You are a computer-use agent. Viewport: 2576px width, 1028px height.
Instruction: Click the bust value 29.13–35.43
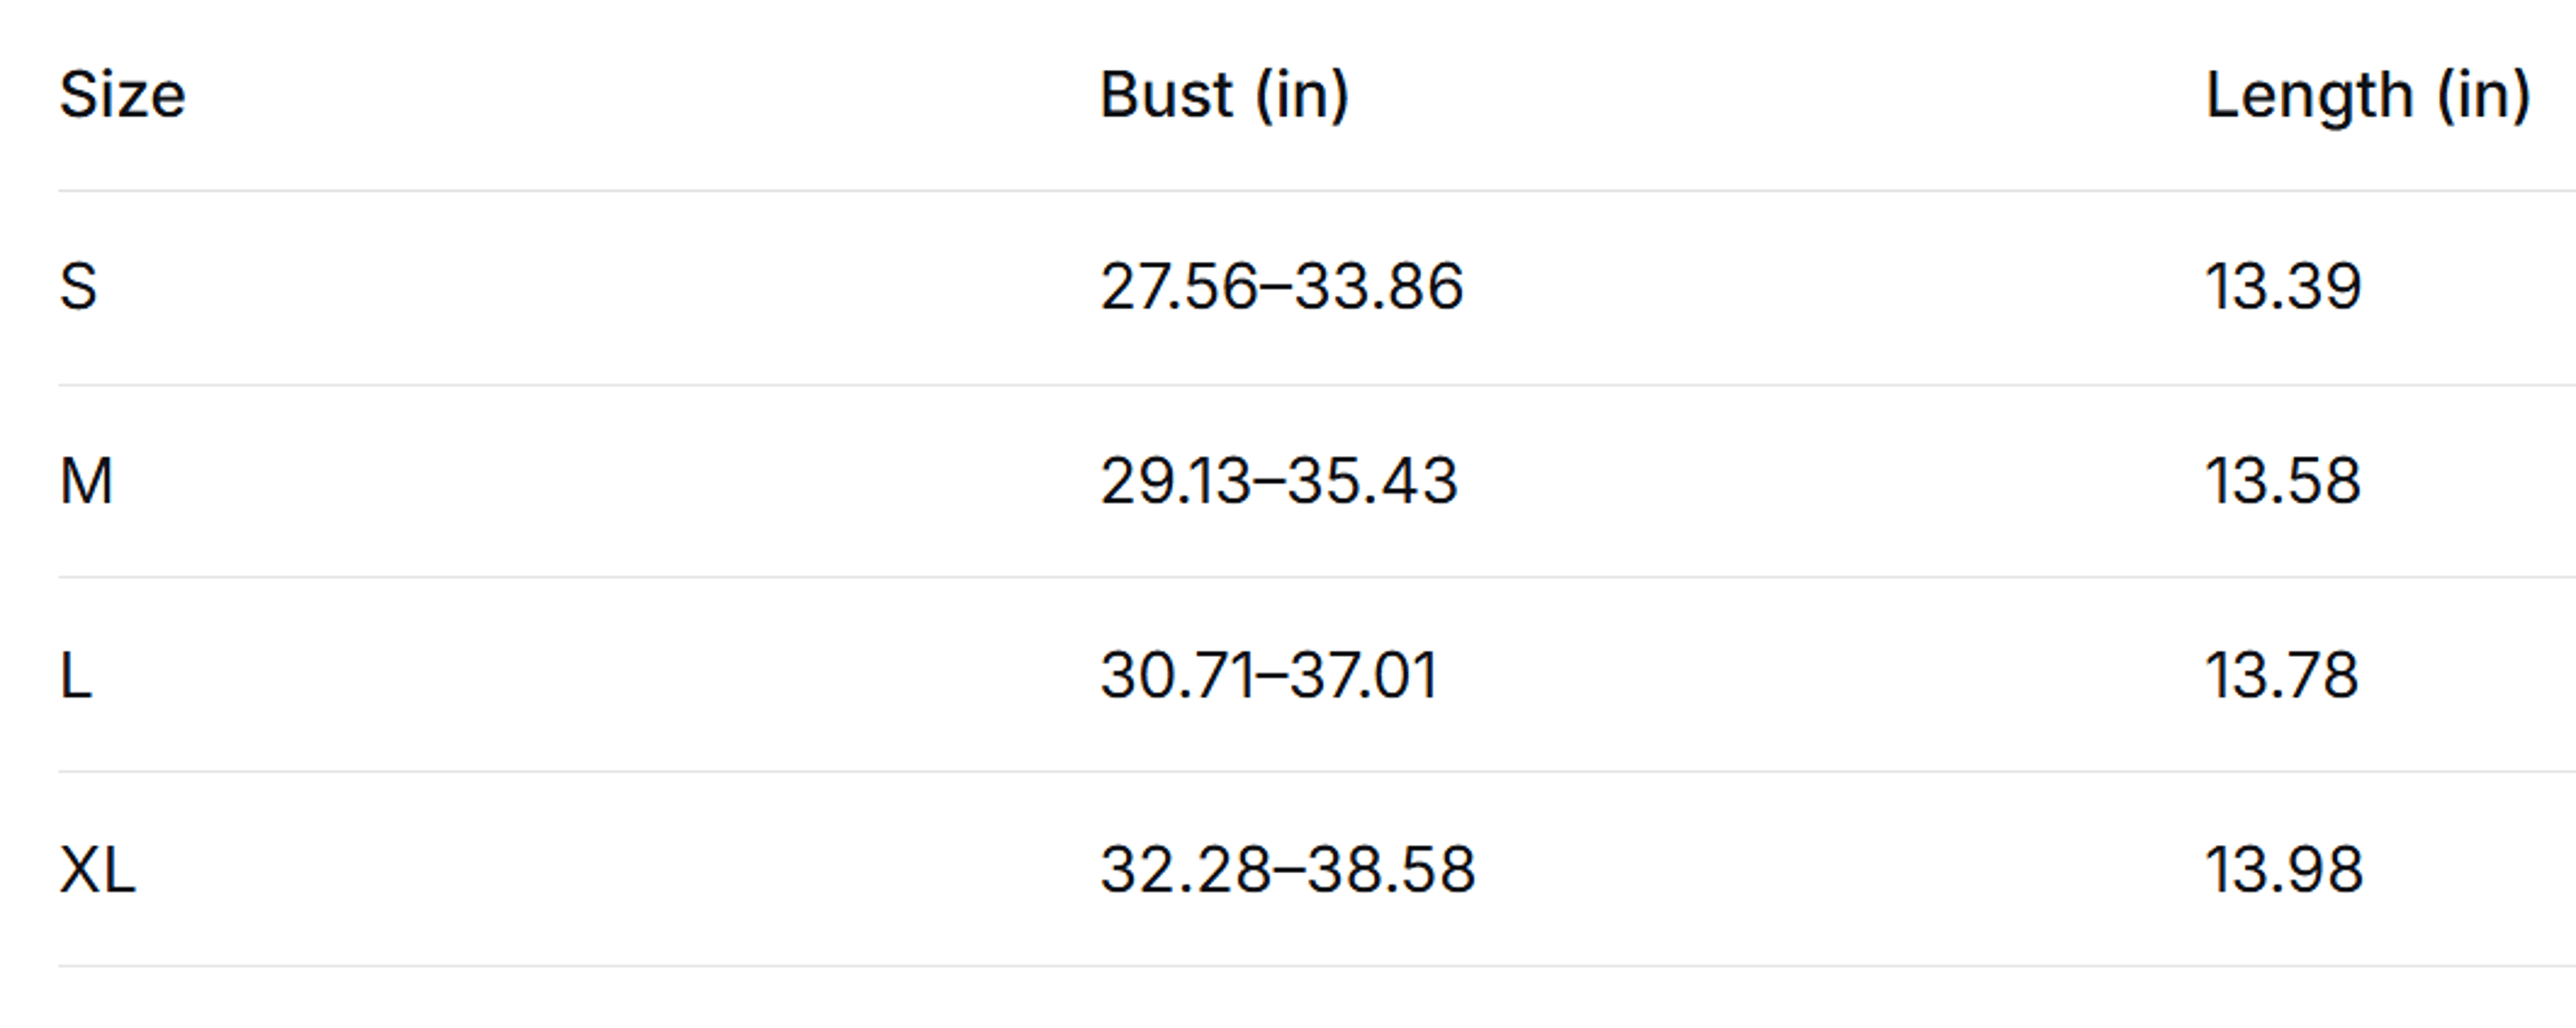1279,481
